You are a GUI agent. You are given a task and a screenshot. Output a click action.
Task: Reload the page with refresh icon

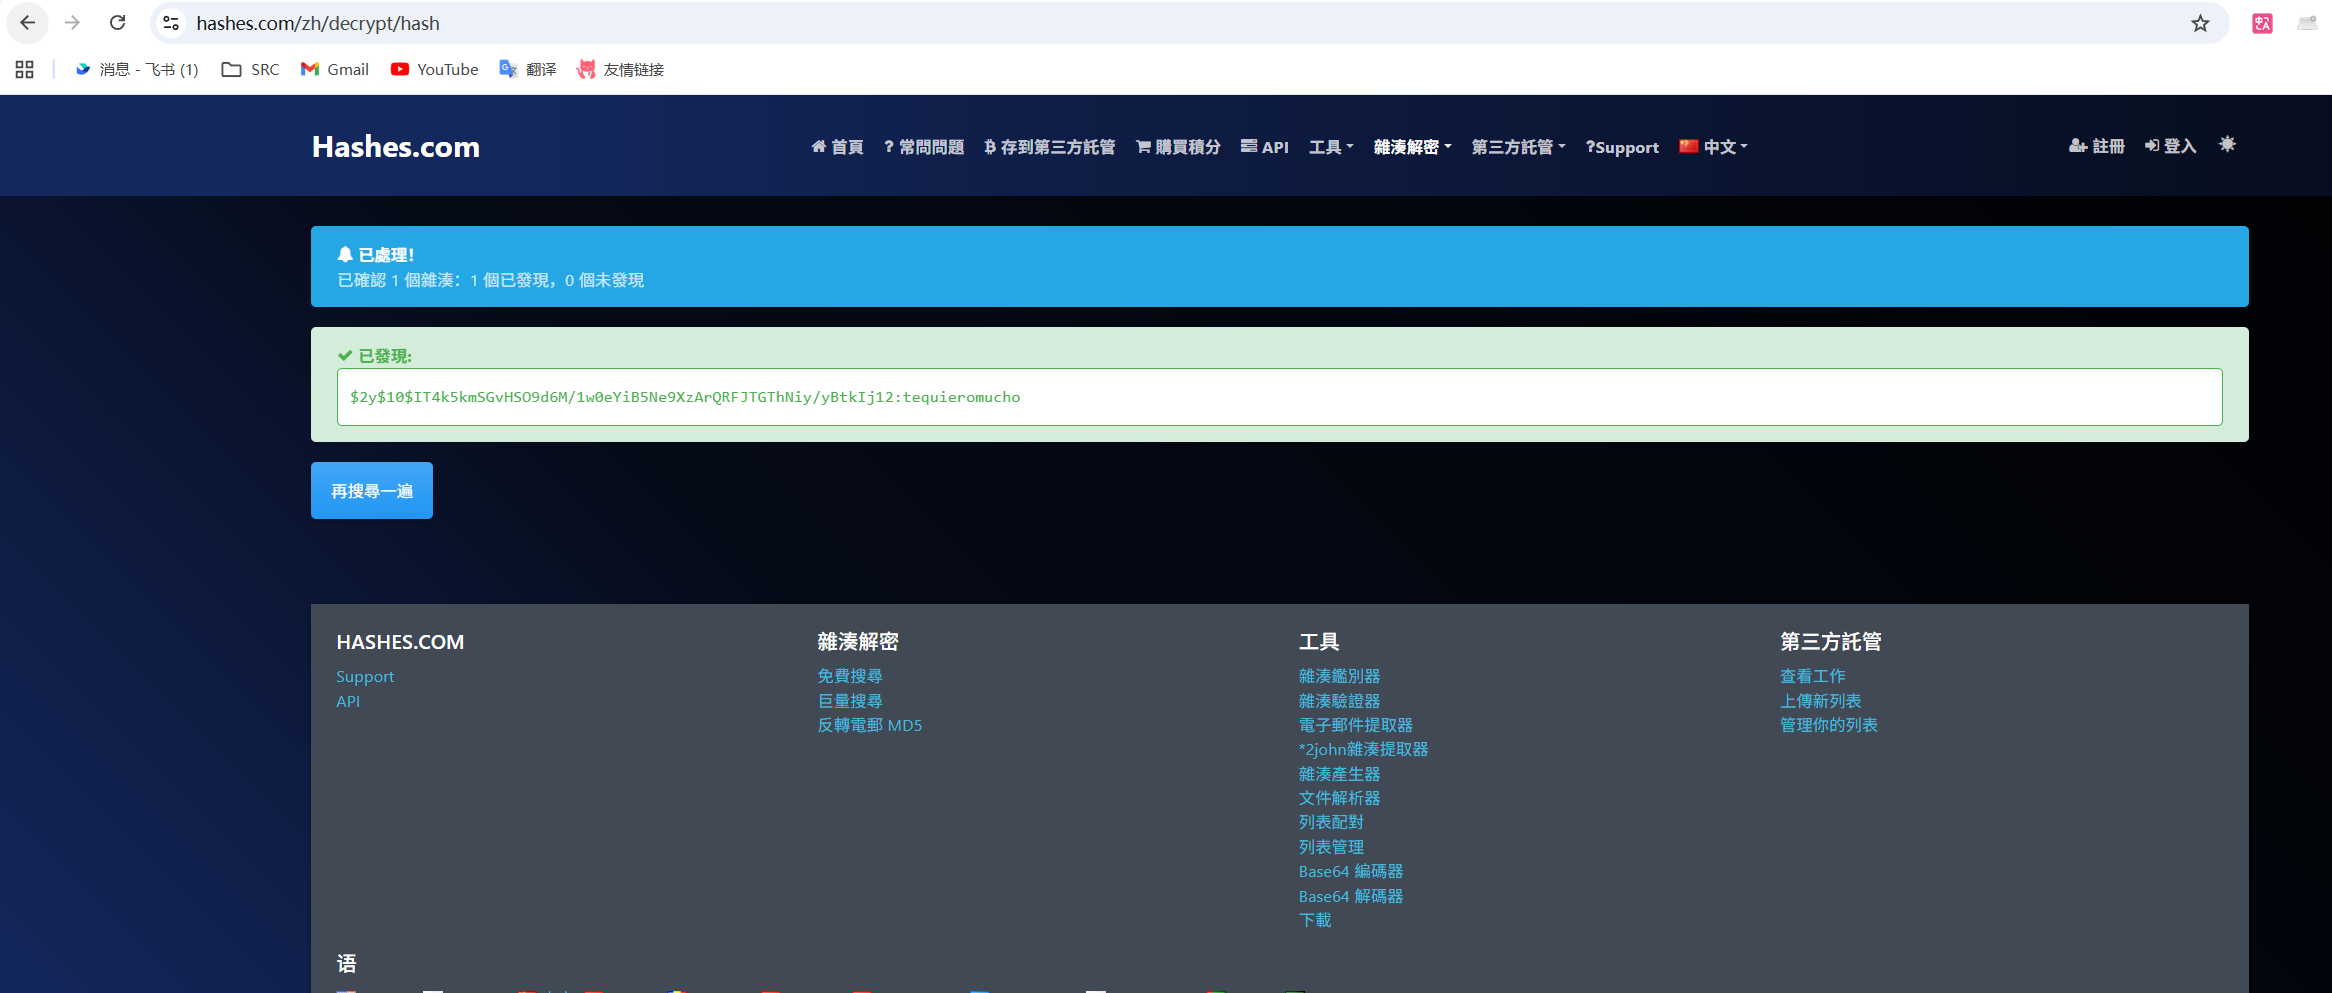117,23
